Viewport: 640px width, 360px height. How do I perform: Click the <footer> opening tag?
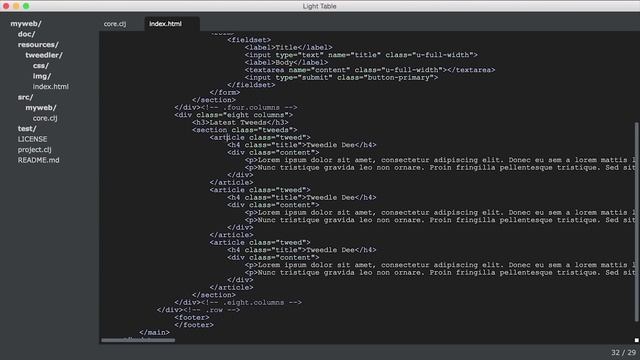192,318
